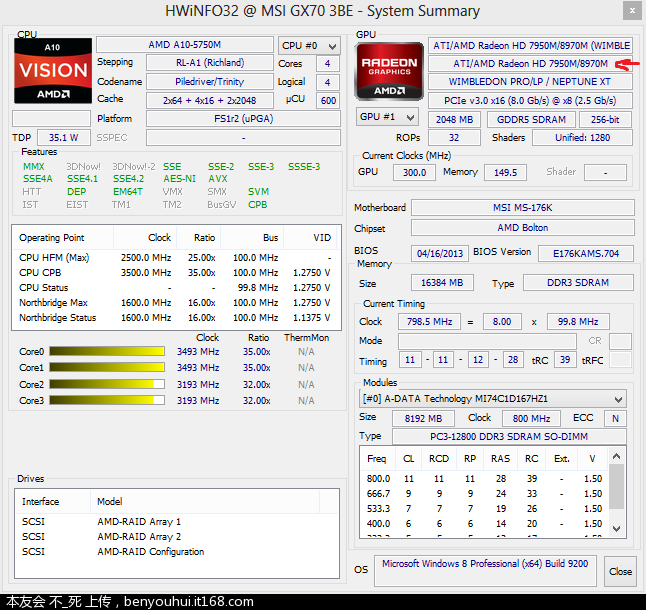Click the FS1r2 (uPGA) platform field
Image resolution: width=646 pixels, height=610 pixels.
click(243, 119)
